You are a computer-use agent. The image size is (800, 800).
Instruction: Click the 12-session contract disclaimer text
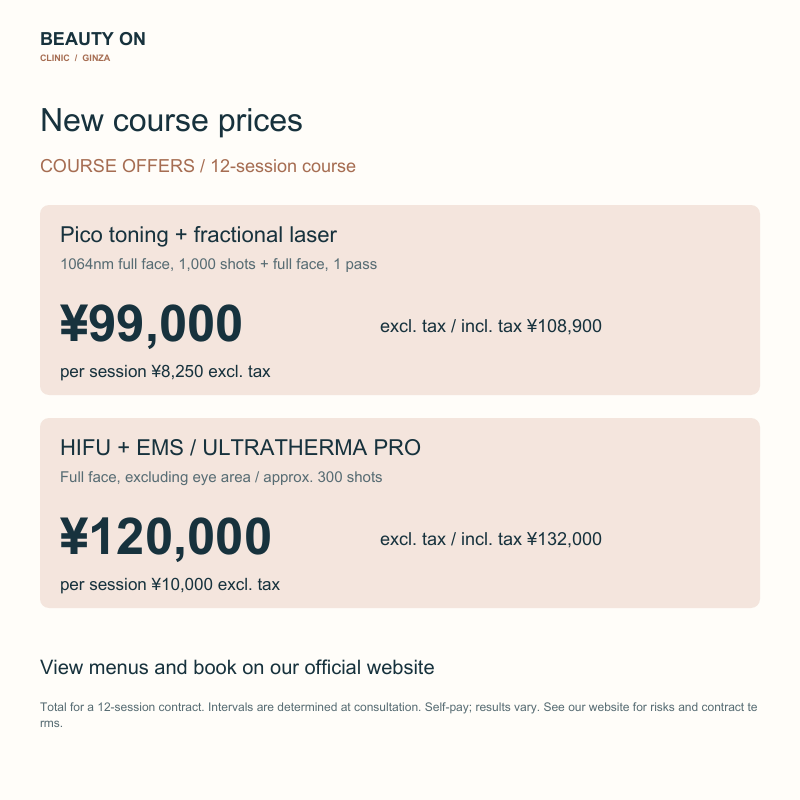[x=398, y=715]
